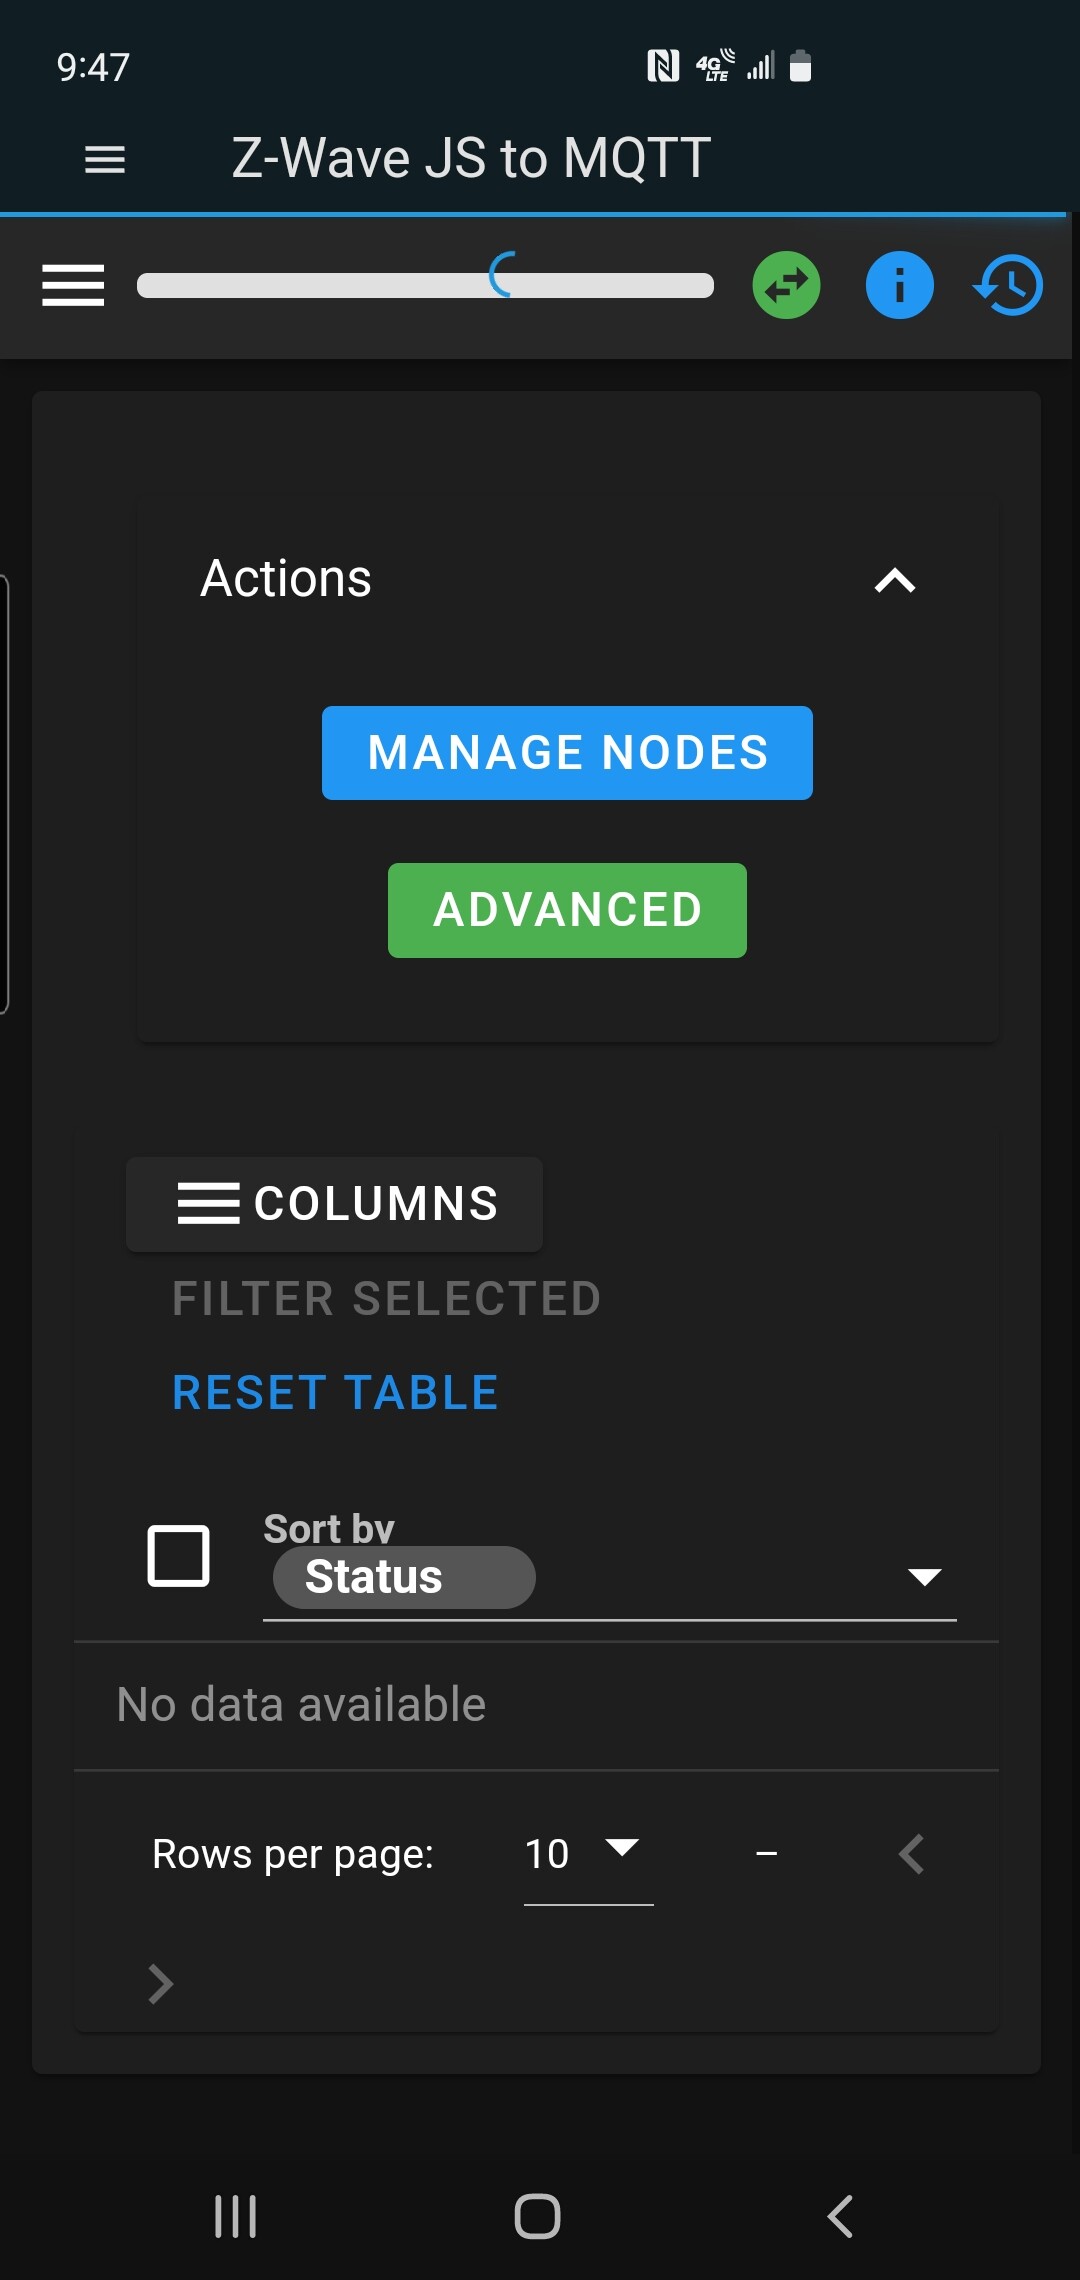Go to next table page
The width and height of the screenshot is (1080, 2280).
(x=161, y=1984)
